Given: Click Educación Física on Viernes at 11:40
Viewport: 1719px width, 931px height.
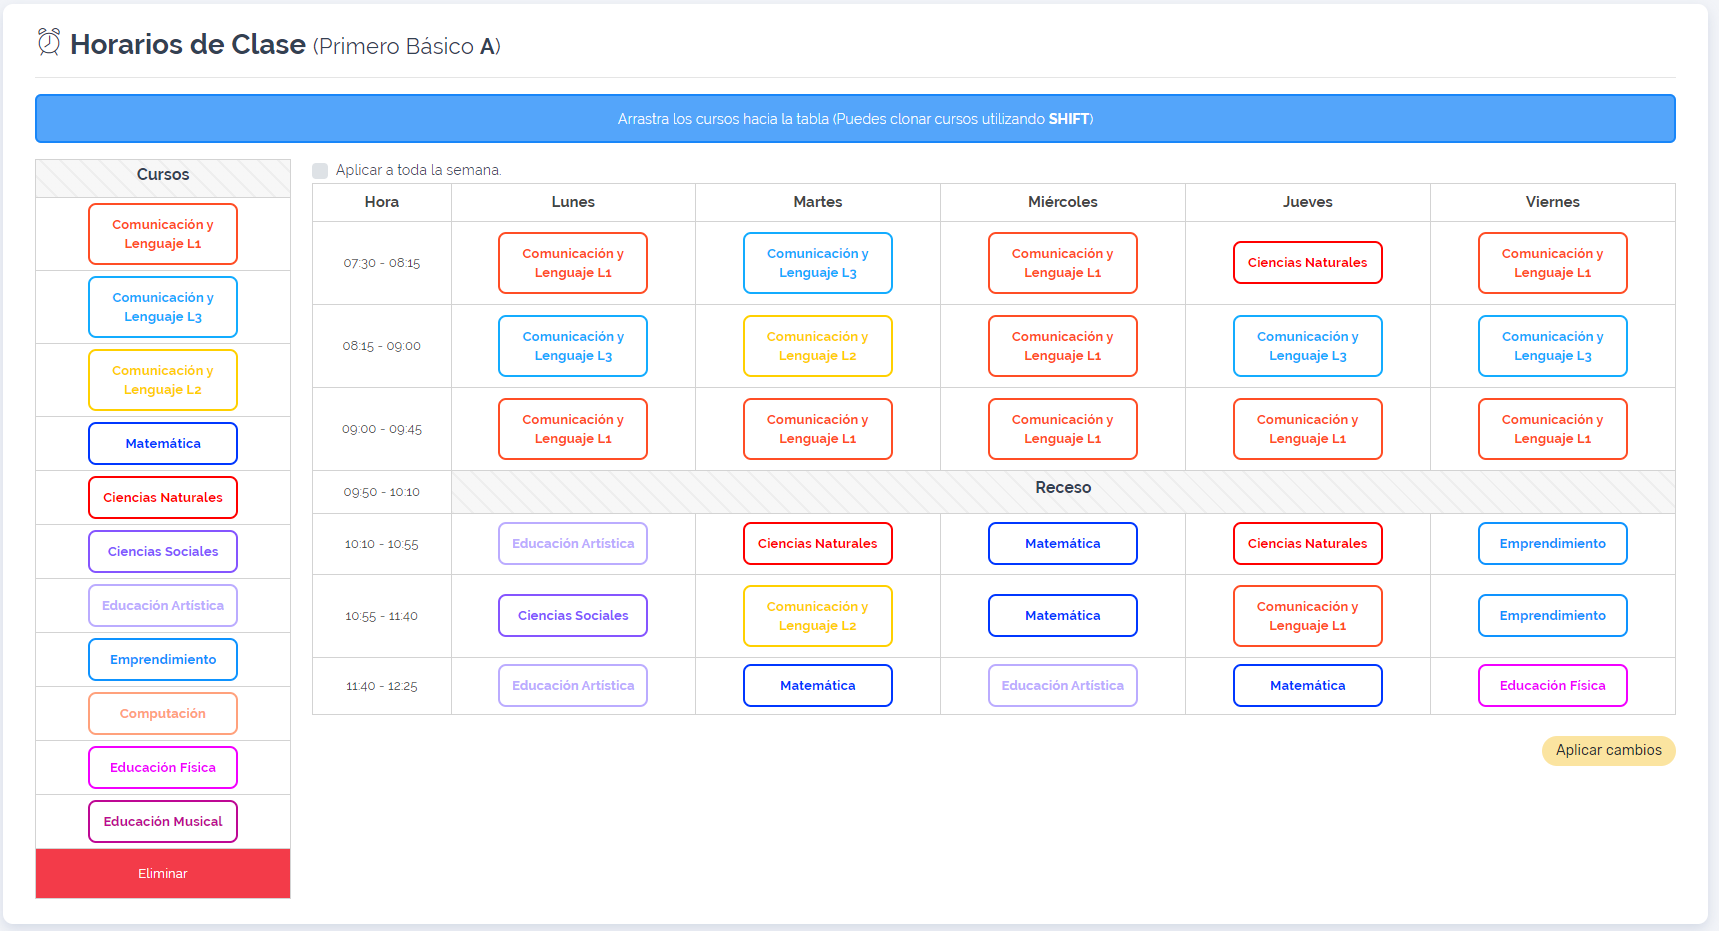Looking at the screenshot, I should coord(1552,686).
